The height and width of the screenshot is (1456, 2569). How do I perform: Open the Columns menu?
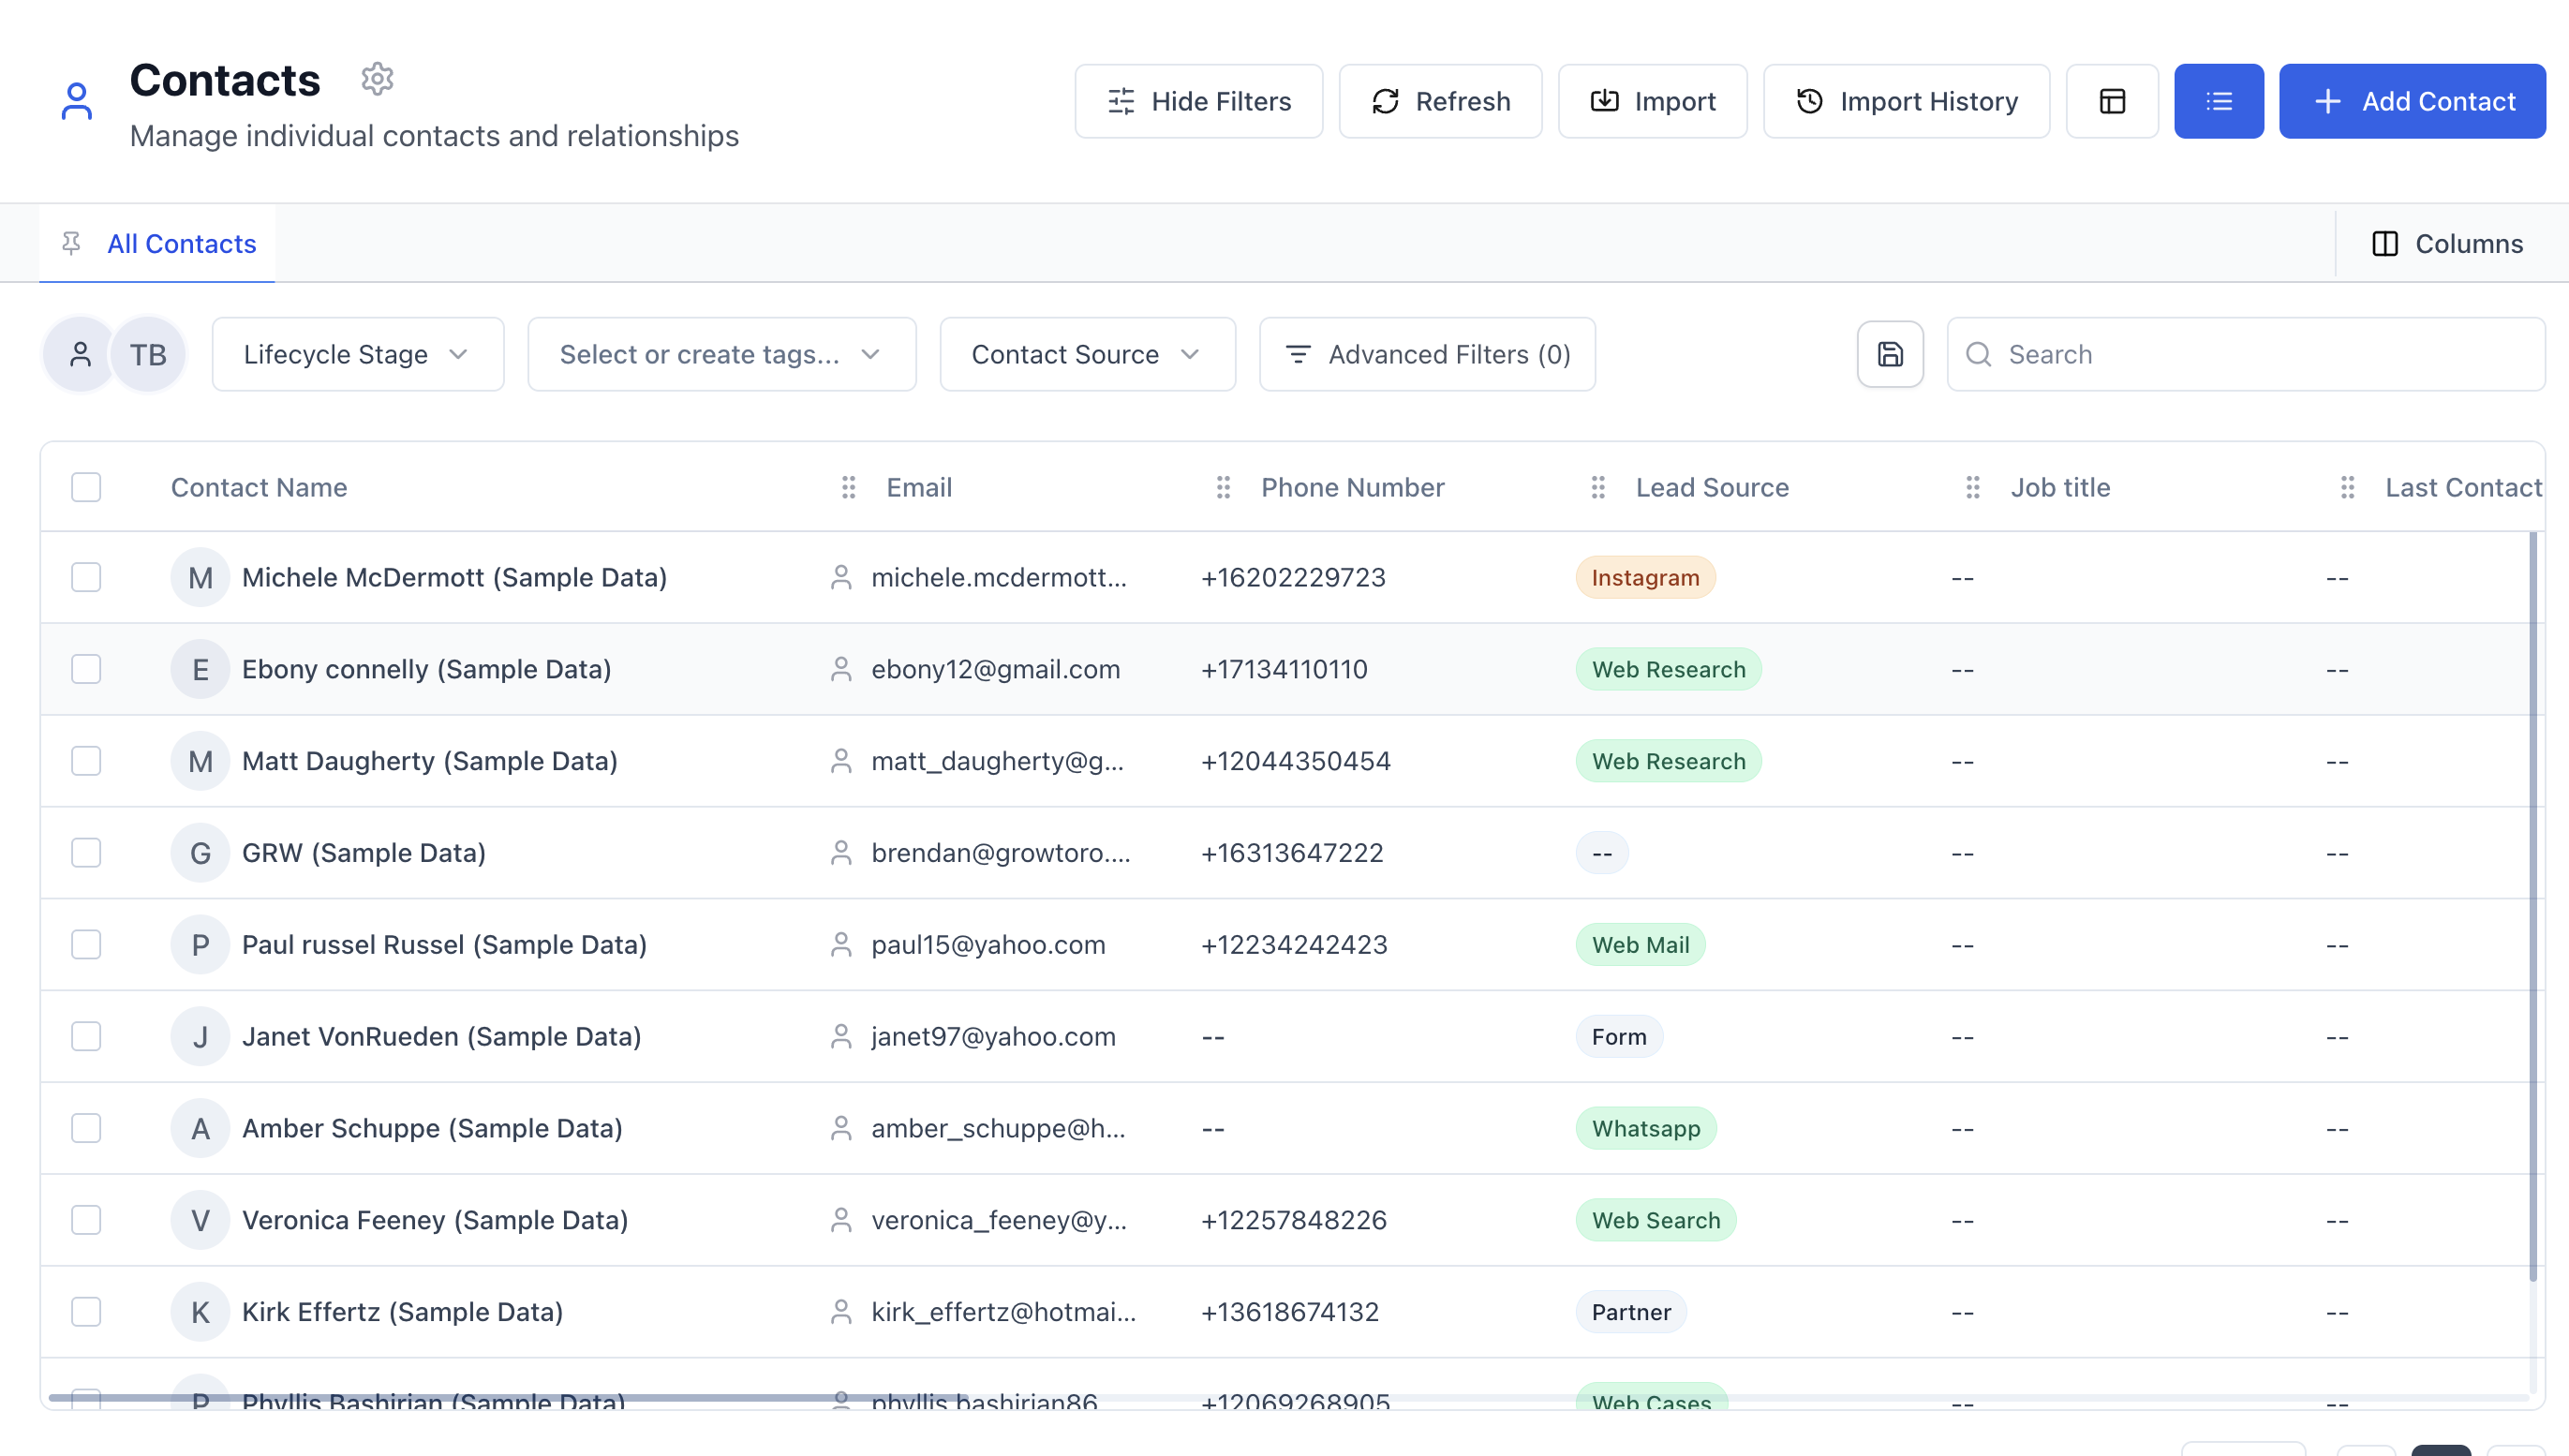[2448, 243]
